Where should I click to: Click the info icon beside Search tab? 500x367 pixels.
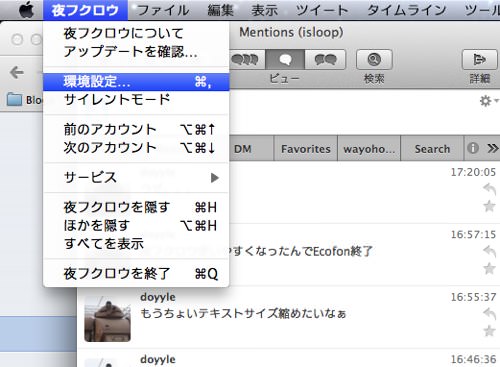pos(473,148)
